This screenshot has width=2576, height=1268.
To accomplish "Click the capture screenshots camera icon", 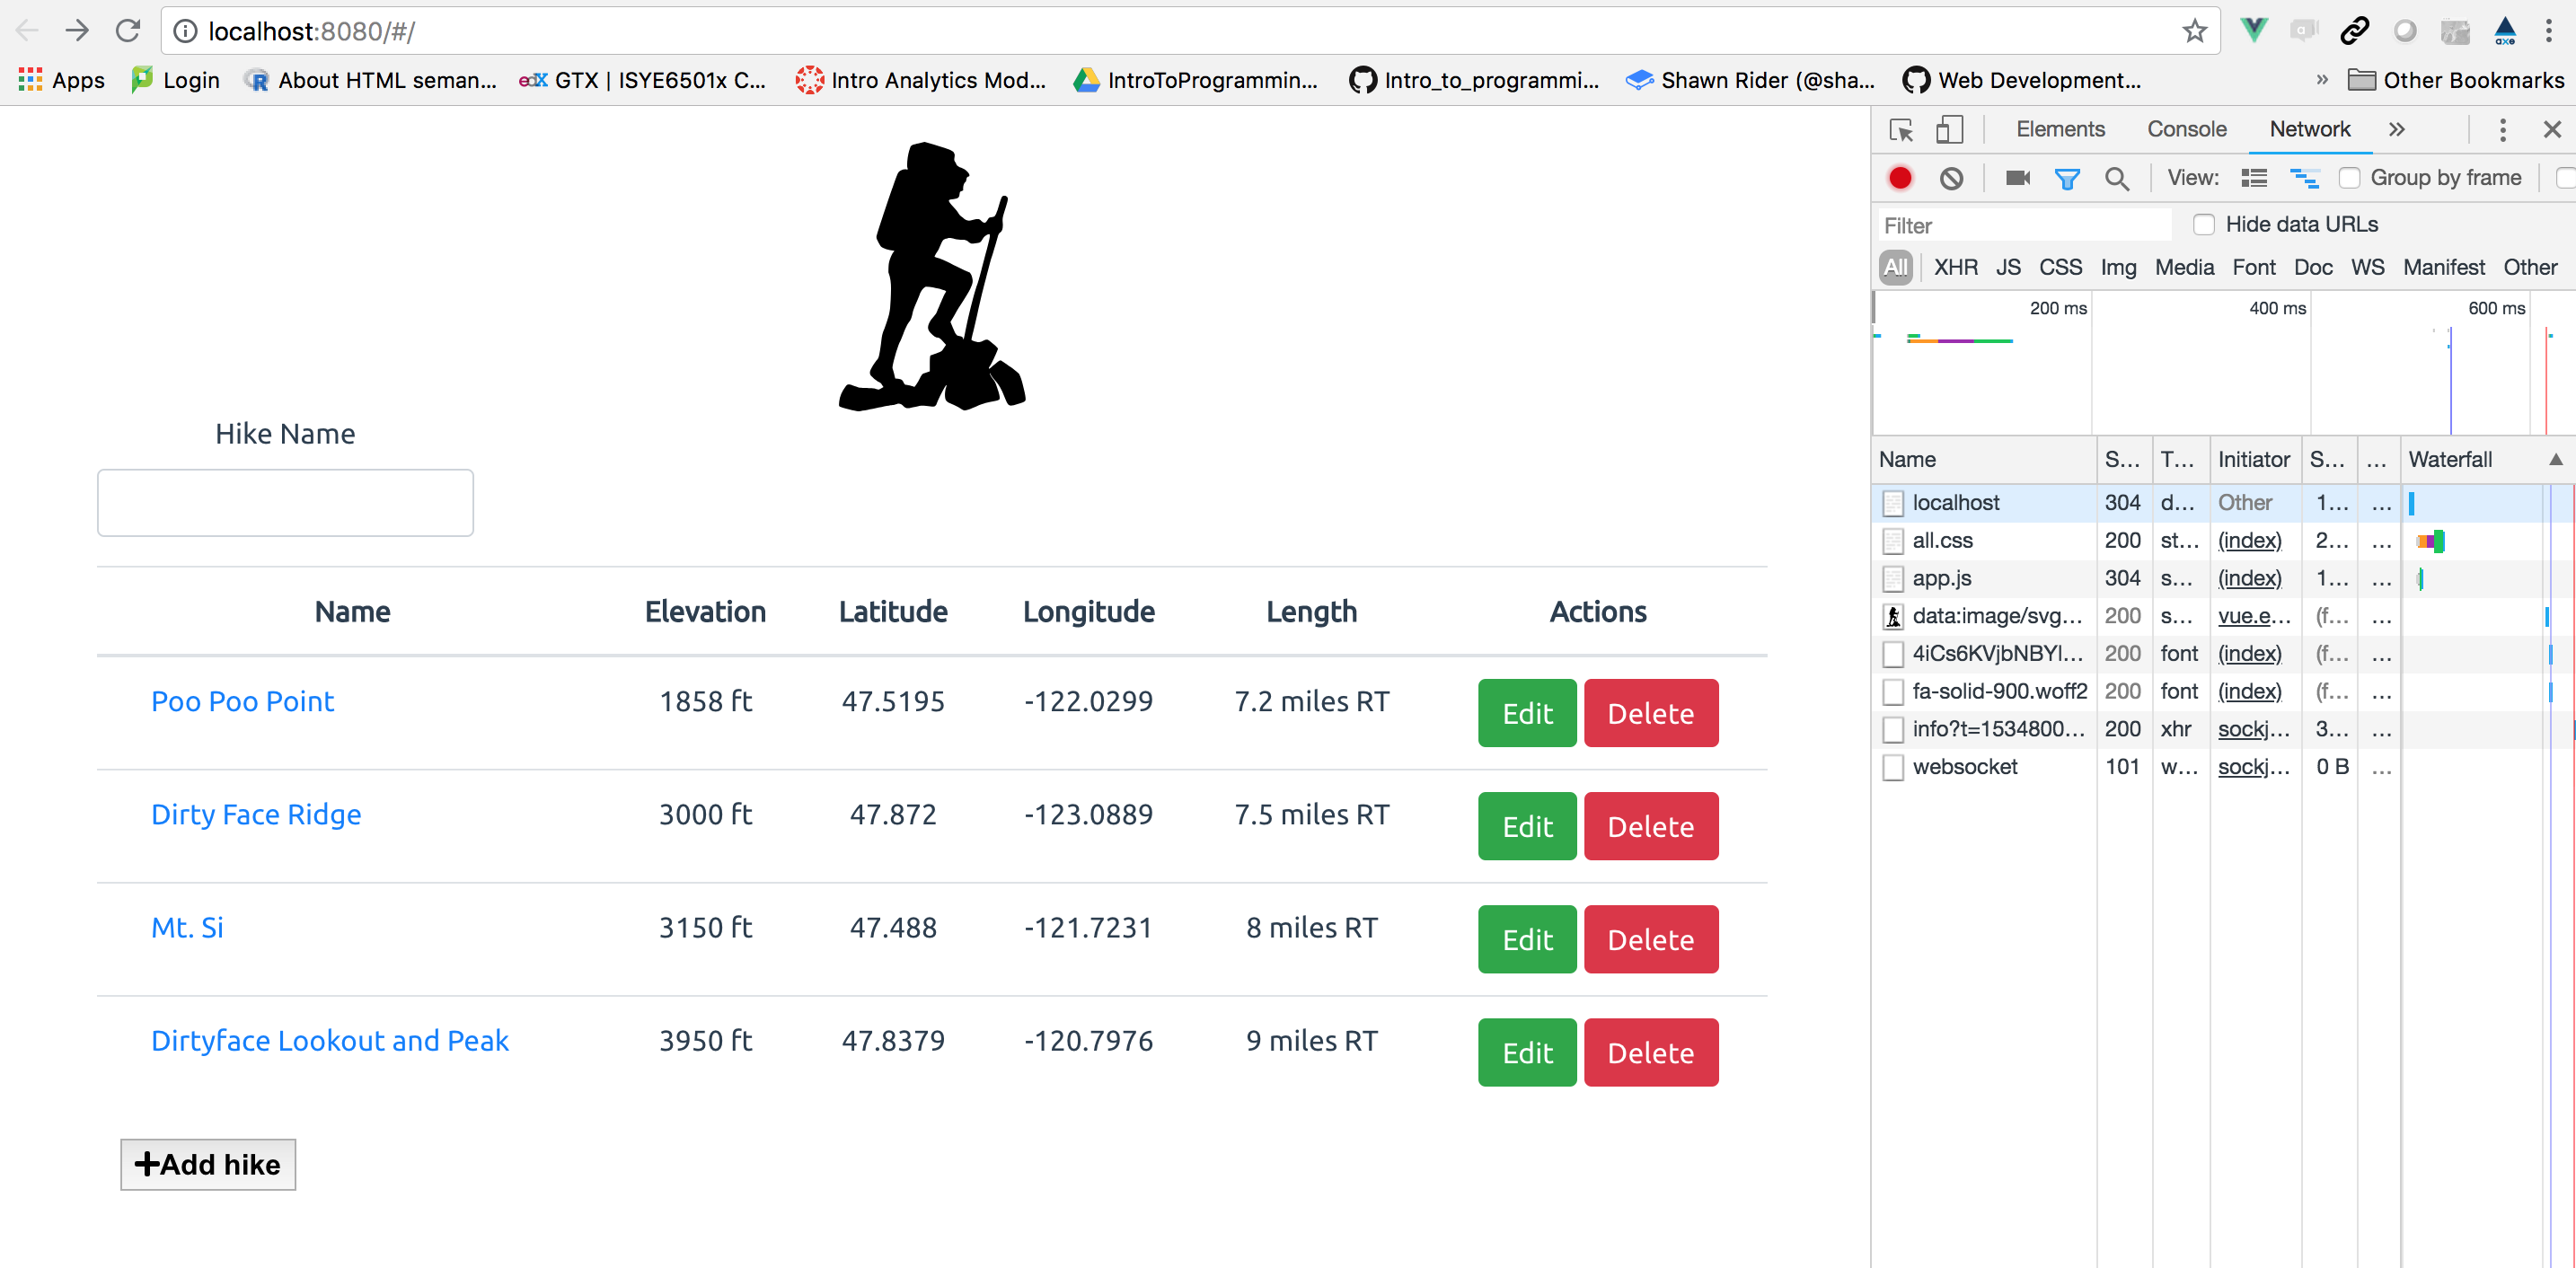I will (2018, 178).
